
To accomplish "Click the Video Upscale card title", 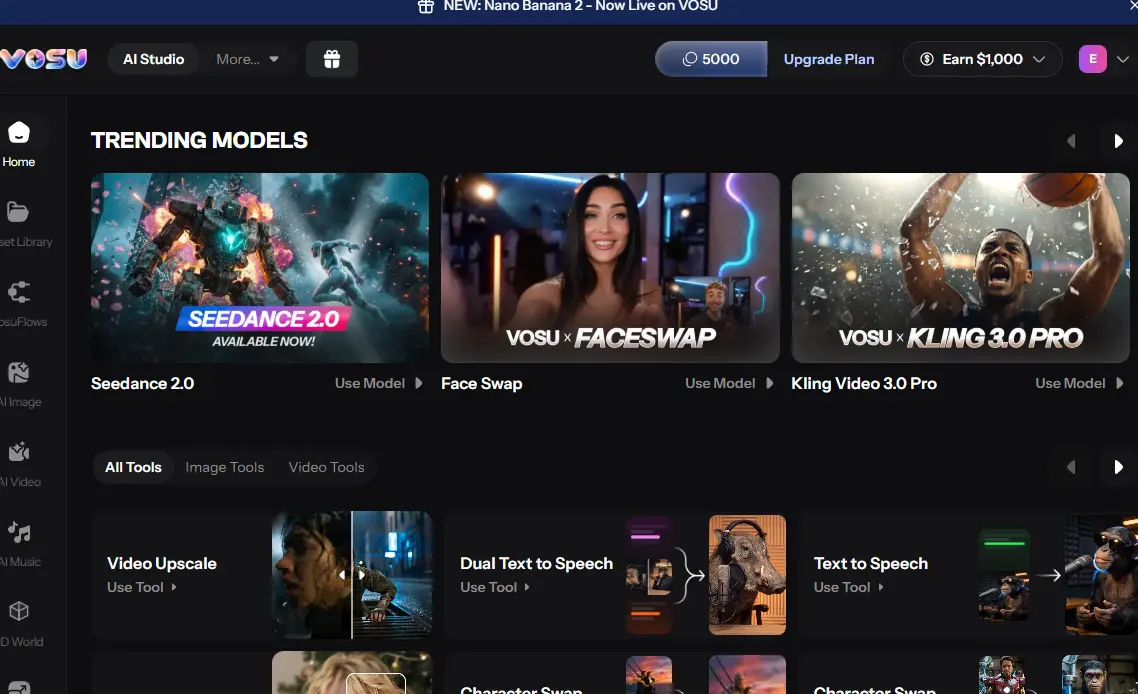I will [x=162, y=563].
